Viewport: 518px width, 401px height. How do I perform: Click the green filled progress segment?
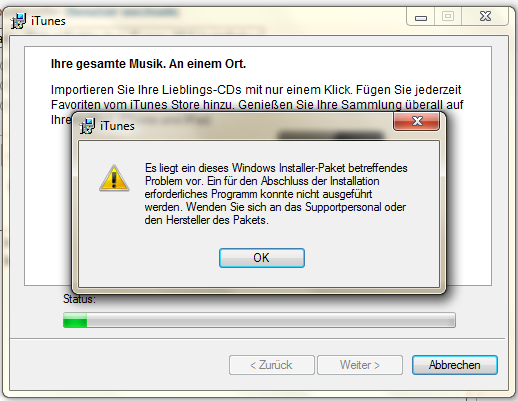75,320
